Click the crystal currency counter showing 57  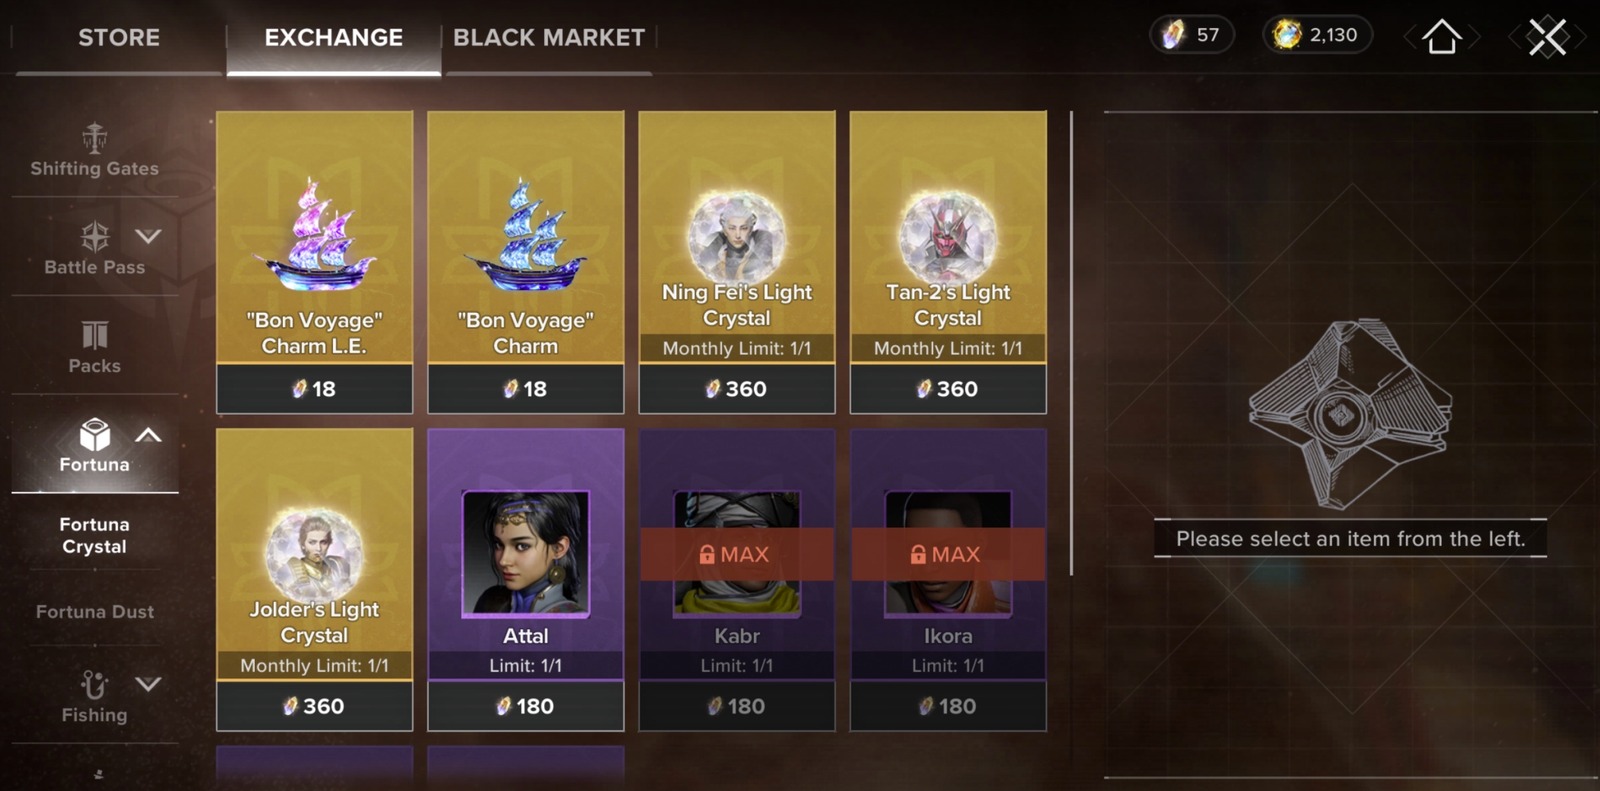(1191, 35)
